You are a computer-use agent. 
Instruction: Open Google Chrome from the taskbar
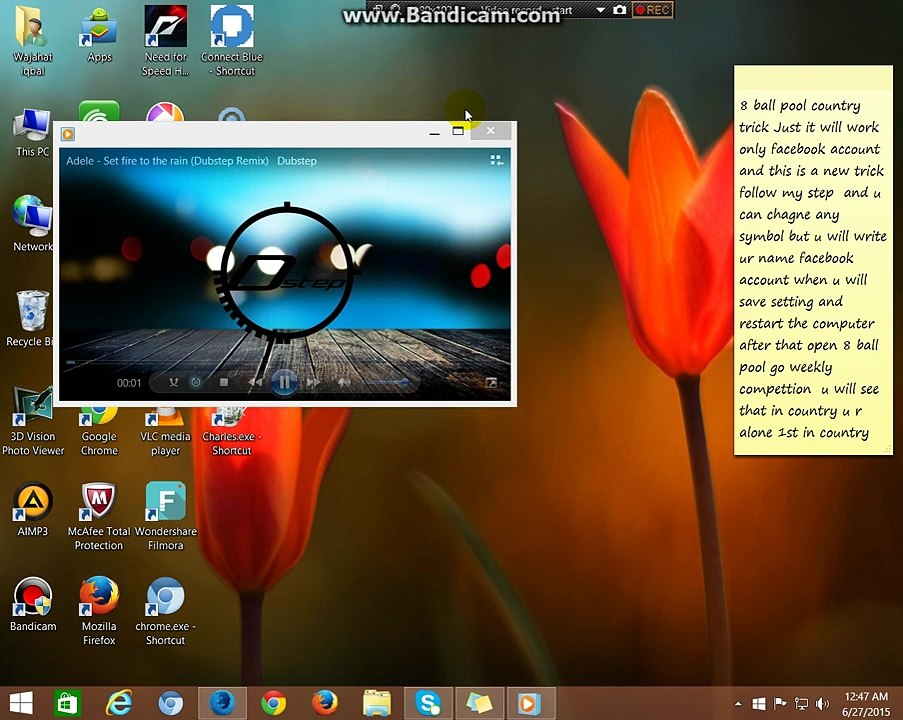pyautogui.click(x=274, y=703)
